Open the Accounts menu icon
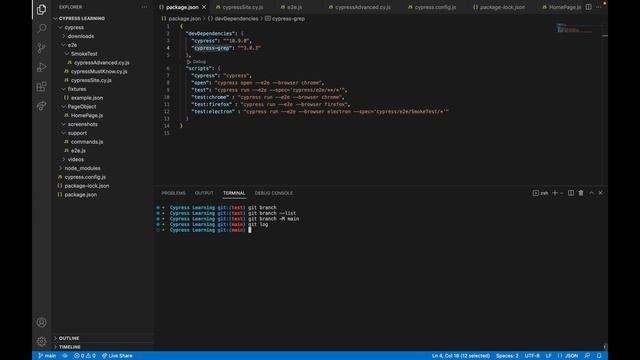 [41, 322]
